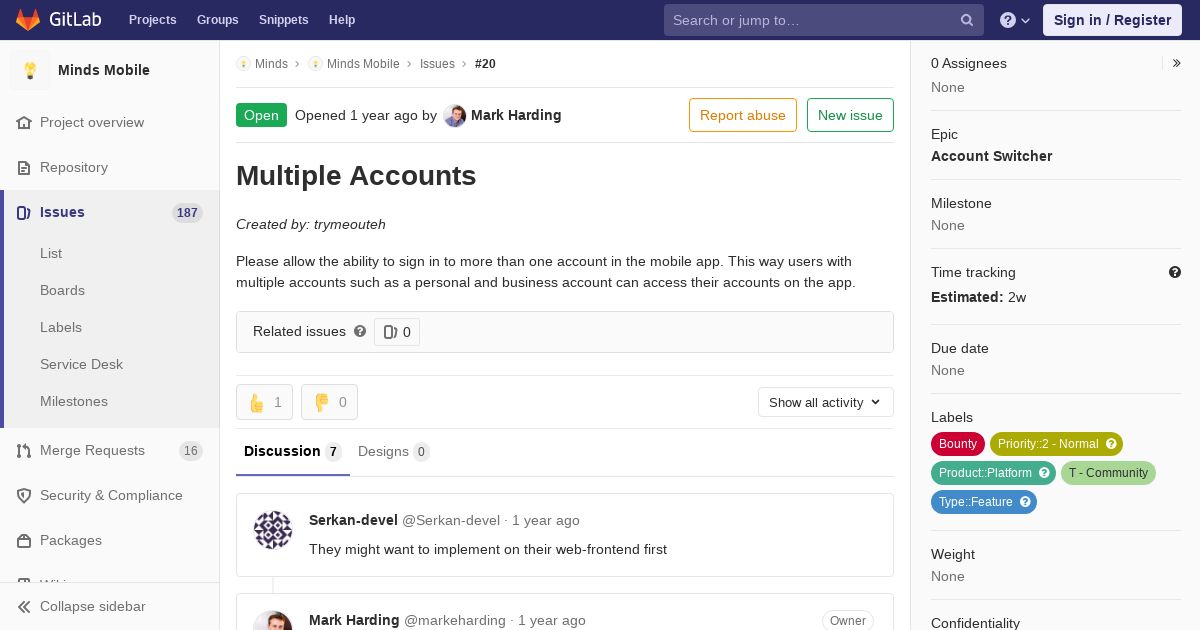The image size is (1200, 630).
Task: Toggle the thumbs up reaction
Action: pyautogui.click(x=264, y=402)
